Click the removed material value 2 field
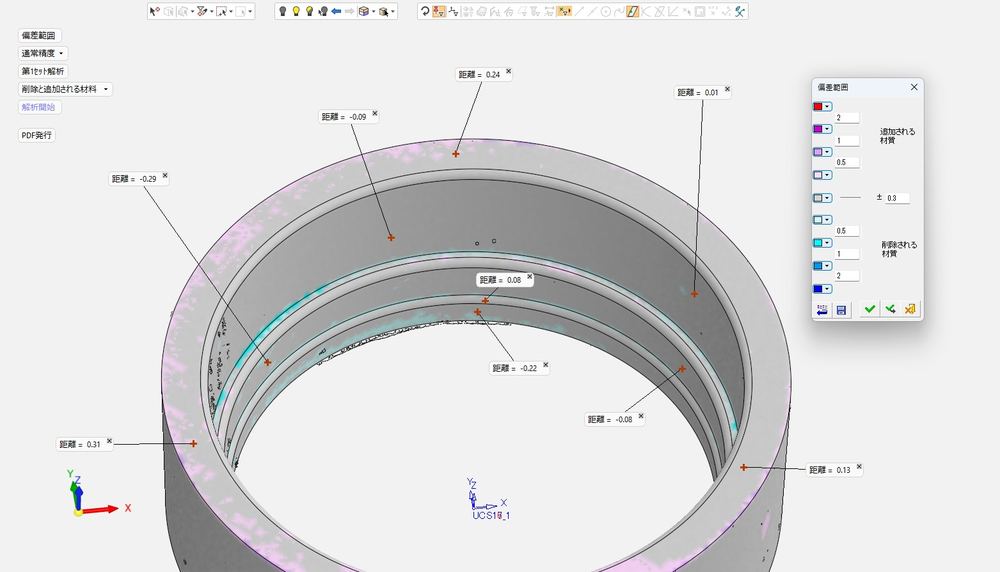Image resolution: width=1000 pixels, height=572 pixels. coord(847,275)
